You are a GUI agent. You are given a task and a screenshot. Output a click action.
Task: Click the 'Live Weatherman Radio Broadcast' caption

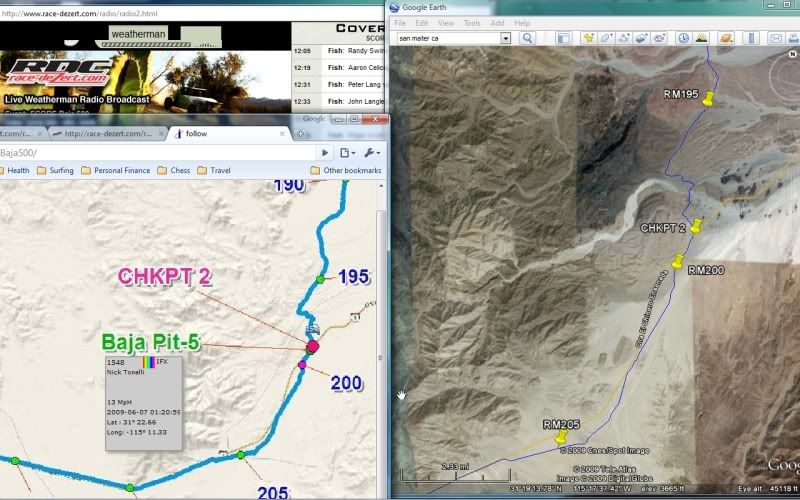[77, 99]
